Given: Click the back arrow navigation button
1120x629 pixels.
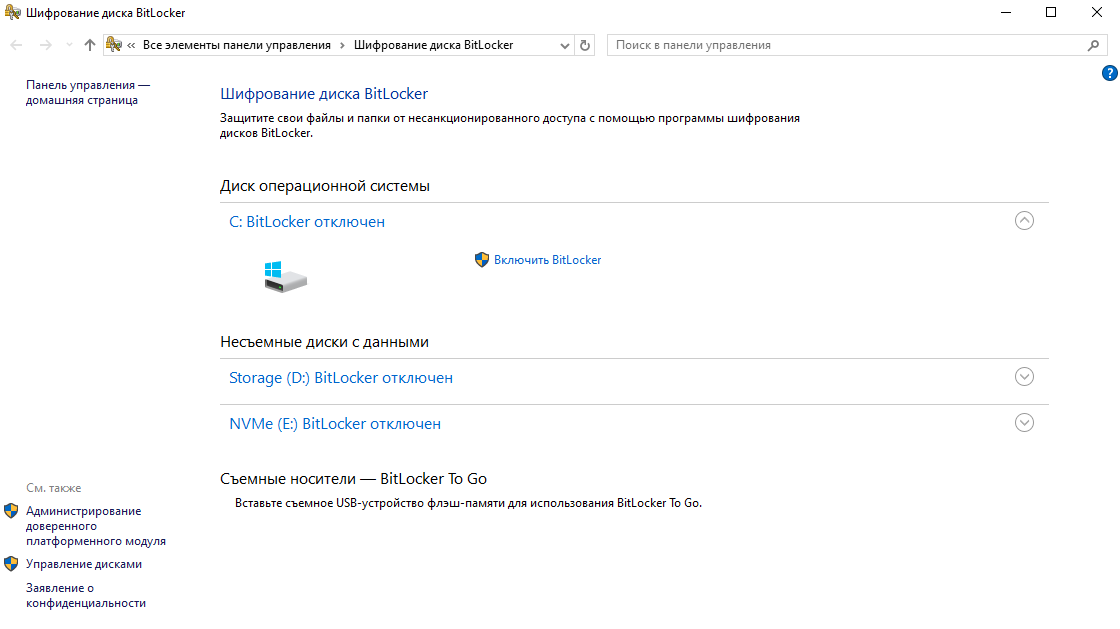Looking at the screenshot, I should 16,45.
